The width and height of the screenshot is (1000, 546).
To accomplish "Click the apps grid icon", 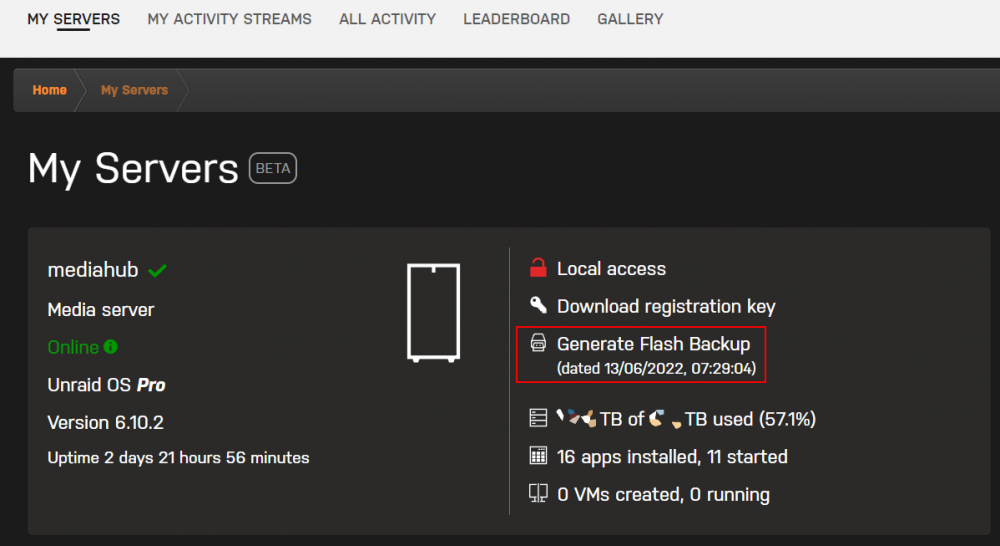I will (538, 455).
